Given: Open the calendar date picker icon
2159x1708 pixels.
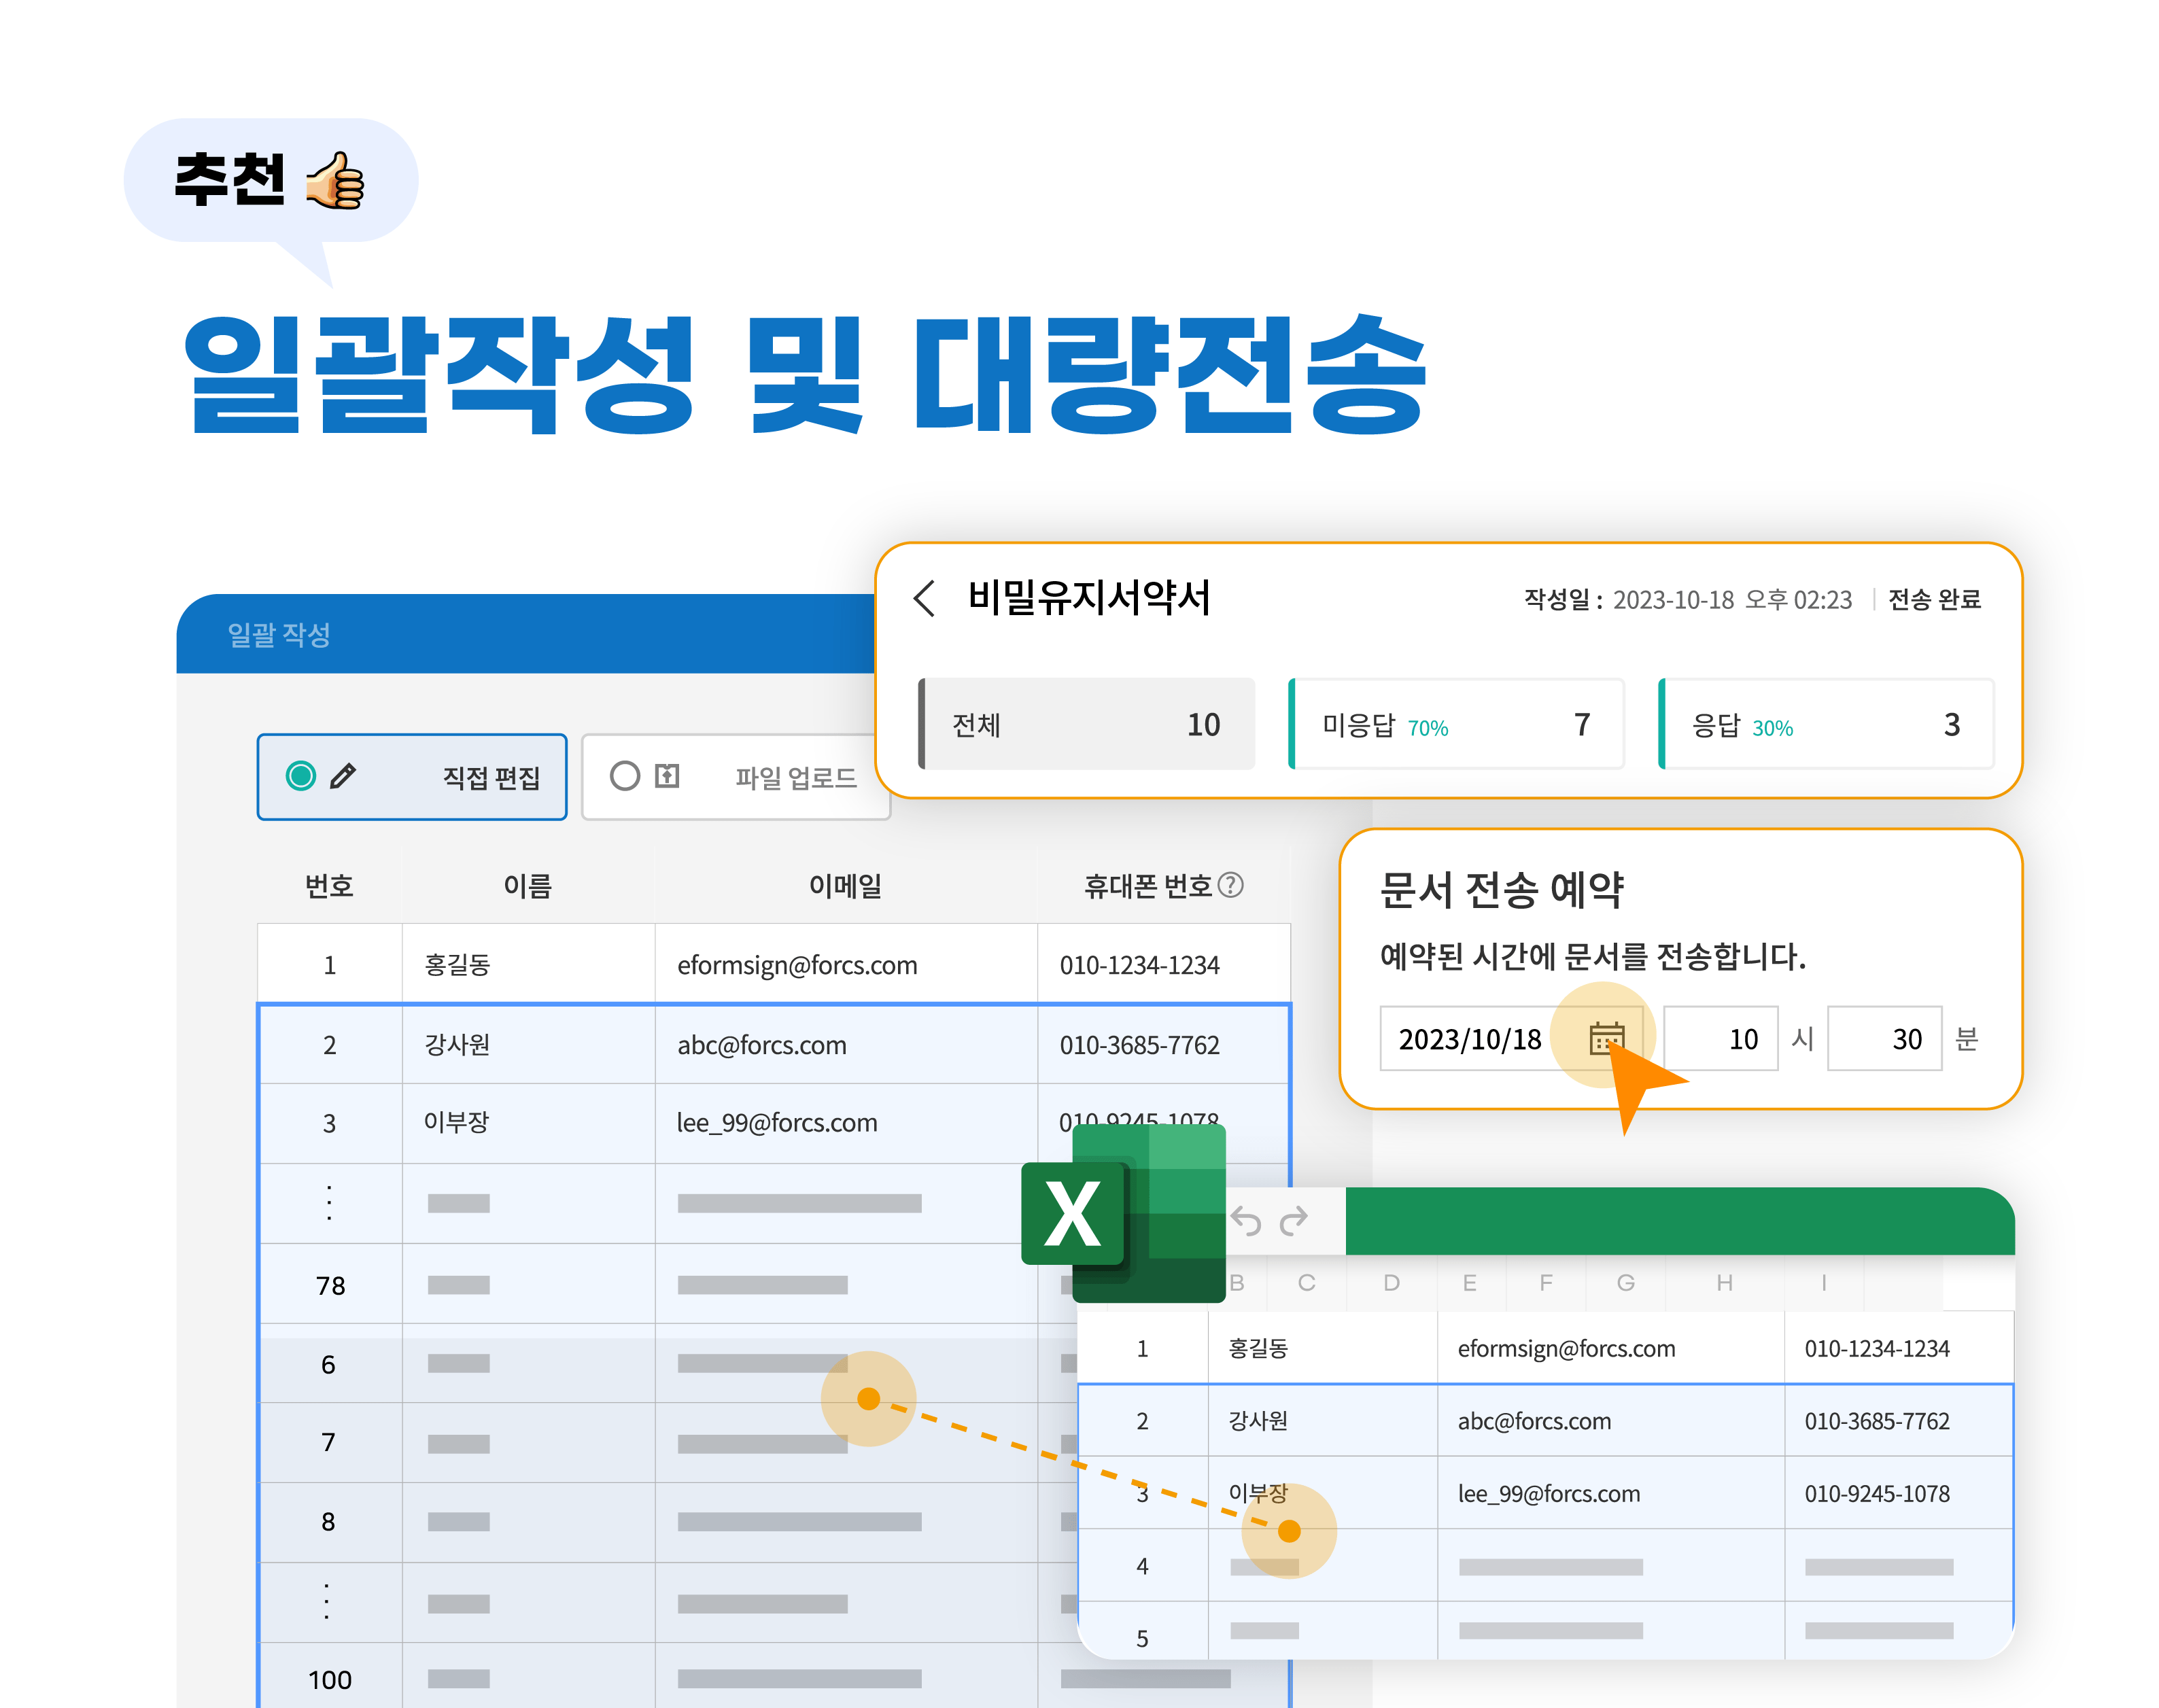Looking at the screenshot, I should point(1606,1038).
